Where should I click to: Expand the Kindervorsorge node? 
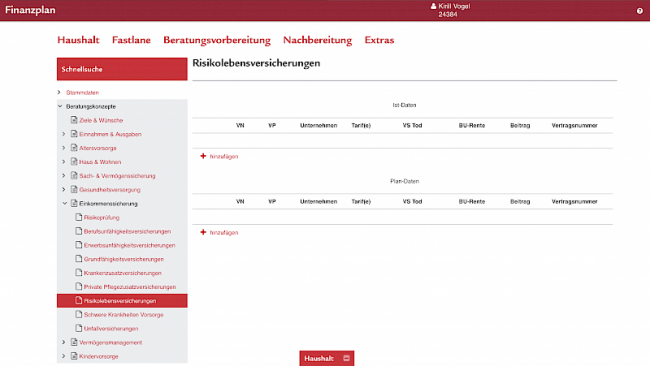(64, 356)
